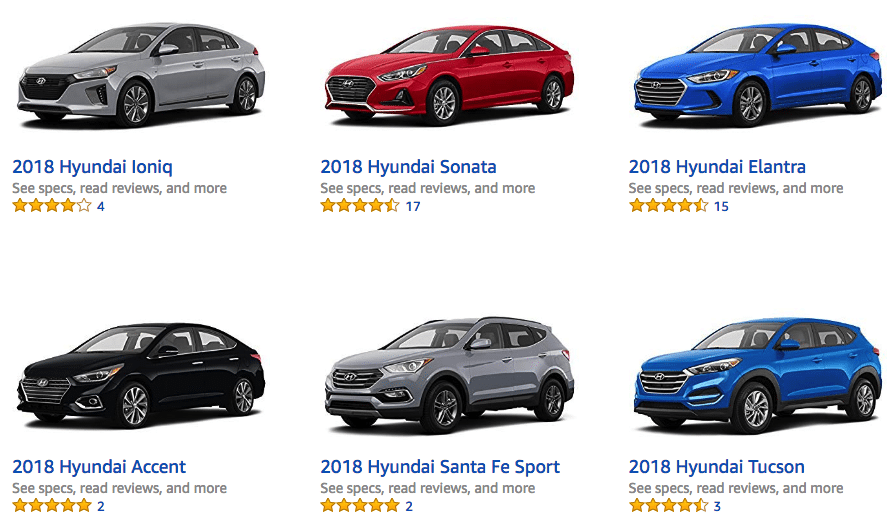
Task: Click the Accent five-star rating icons
Action: (x=52, y=506)
